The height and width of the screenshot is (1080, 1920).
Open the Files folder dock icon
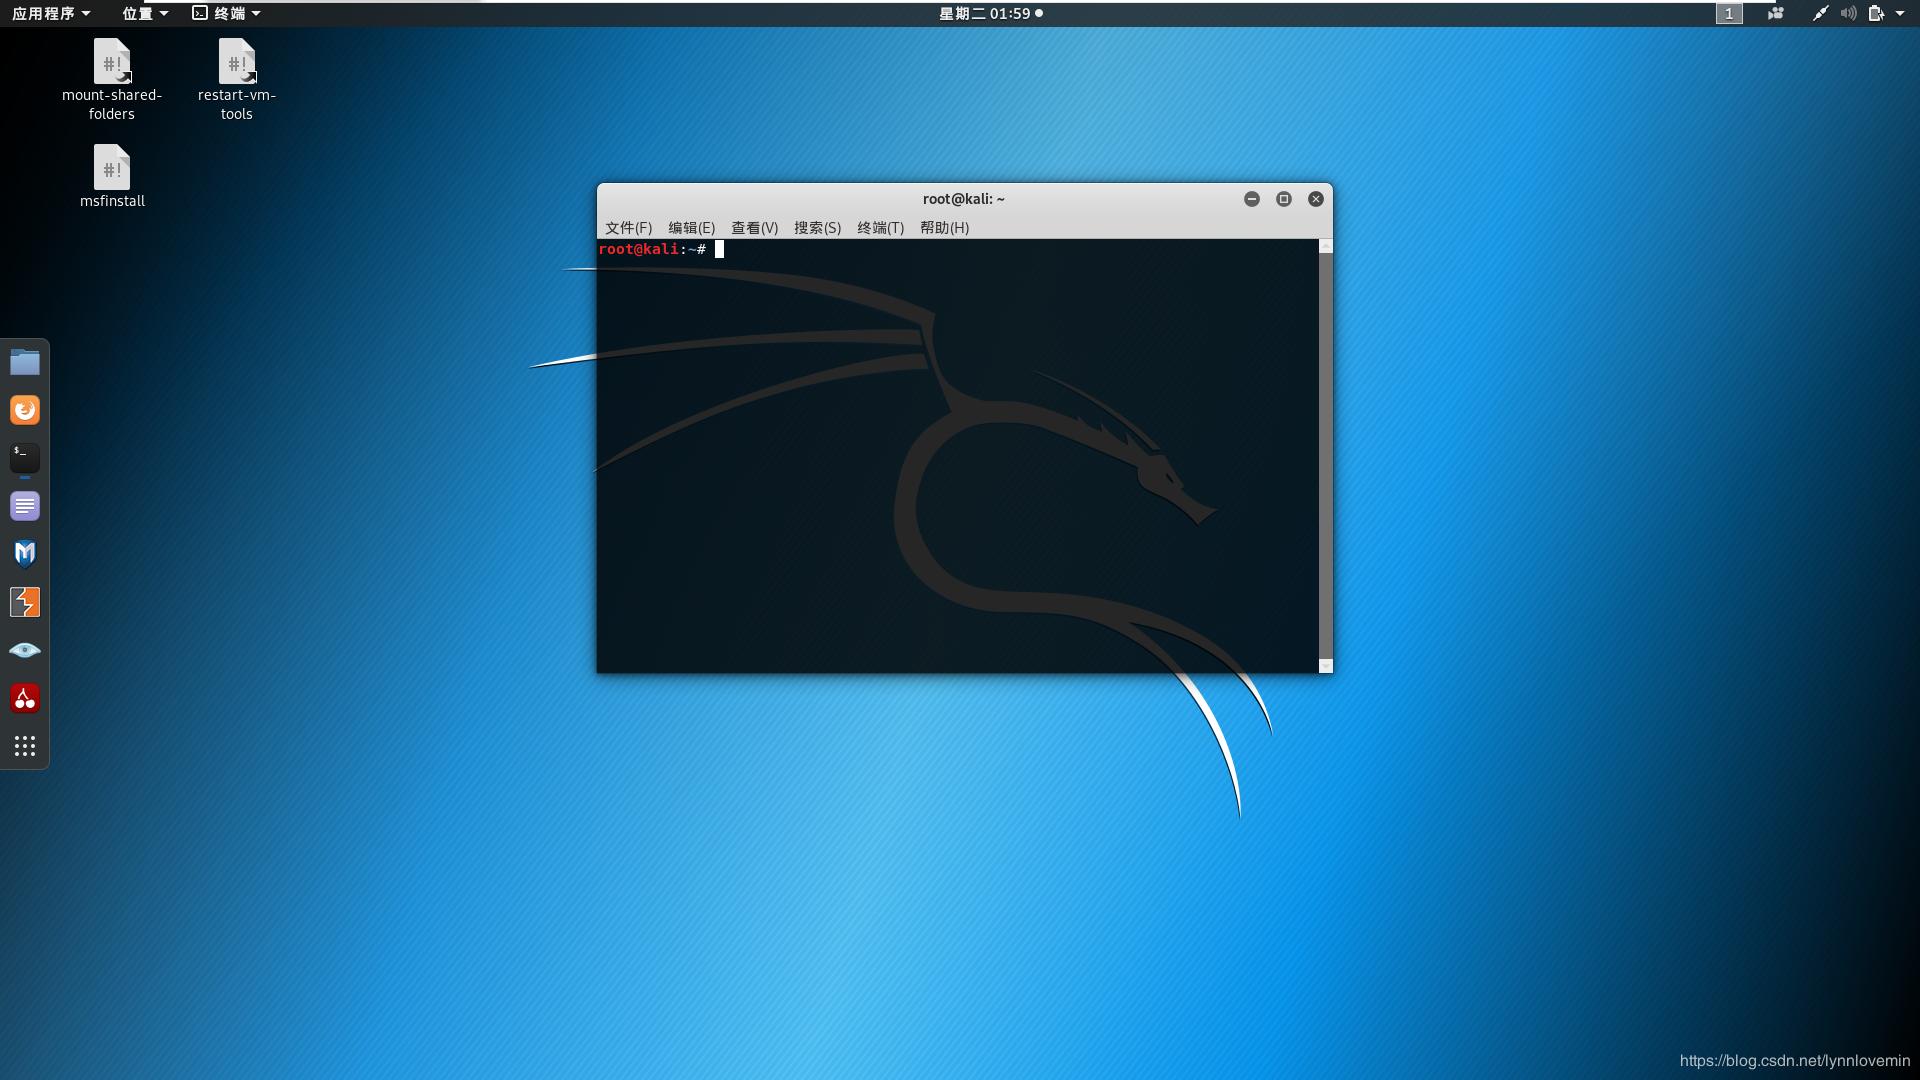25,362
